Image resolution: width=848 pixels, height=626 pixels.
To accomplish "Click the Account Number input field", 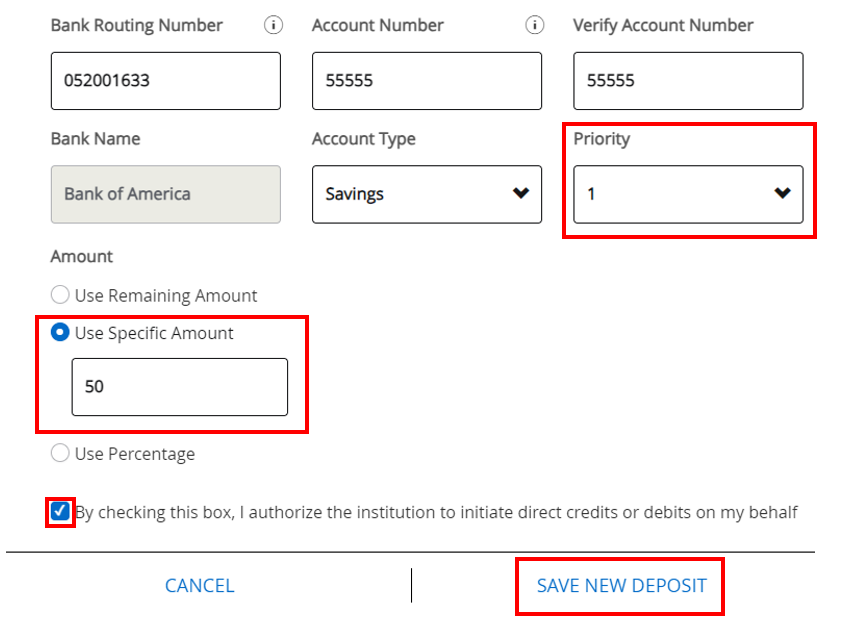I will pyautogui.click(x=427, y=80).
